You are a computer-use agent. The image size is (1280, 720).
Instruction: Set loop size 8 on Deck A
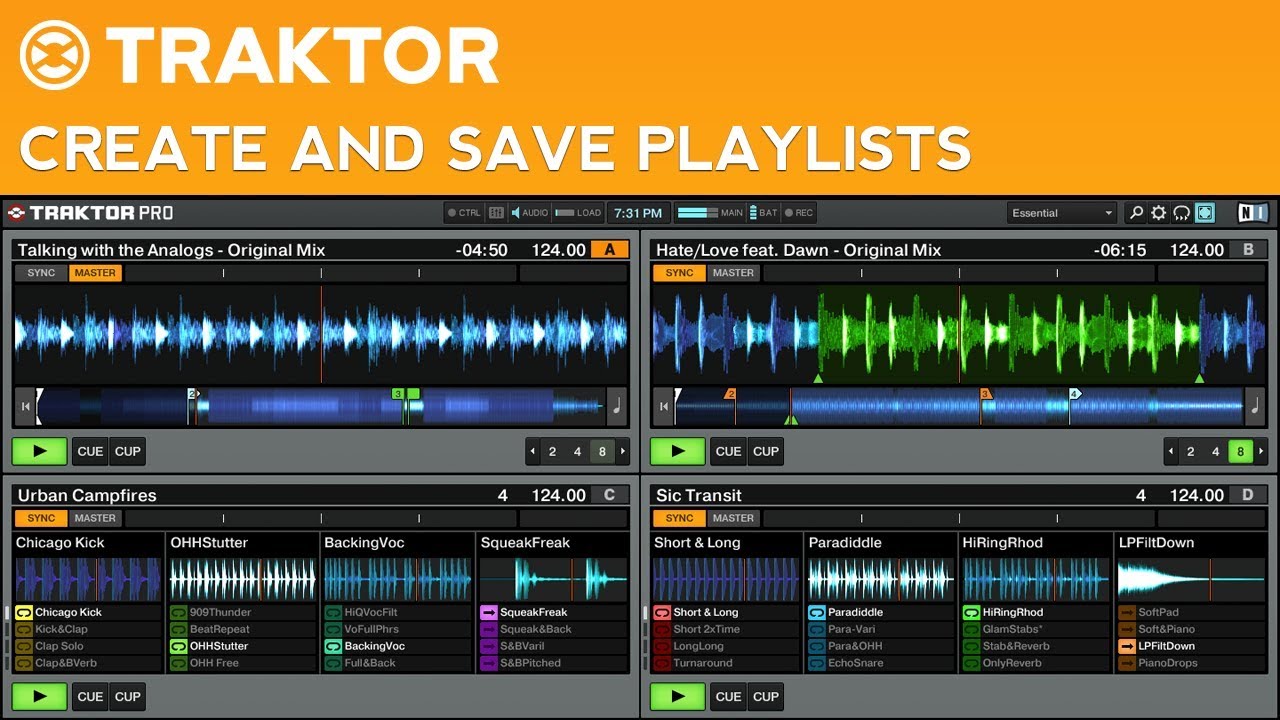click(602, 451)
